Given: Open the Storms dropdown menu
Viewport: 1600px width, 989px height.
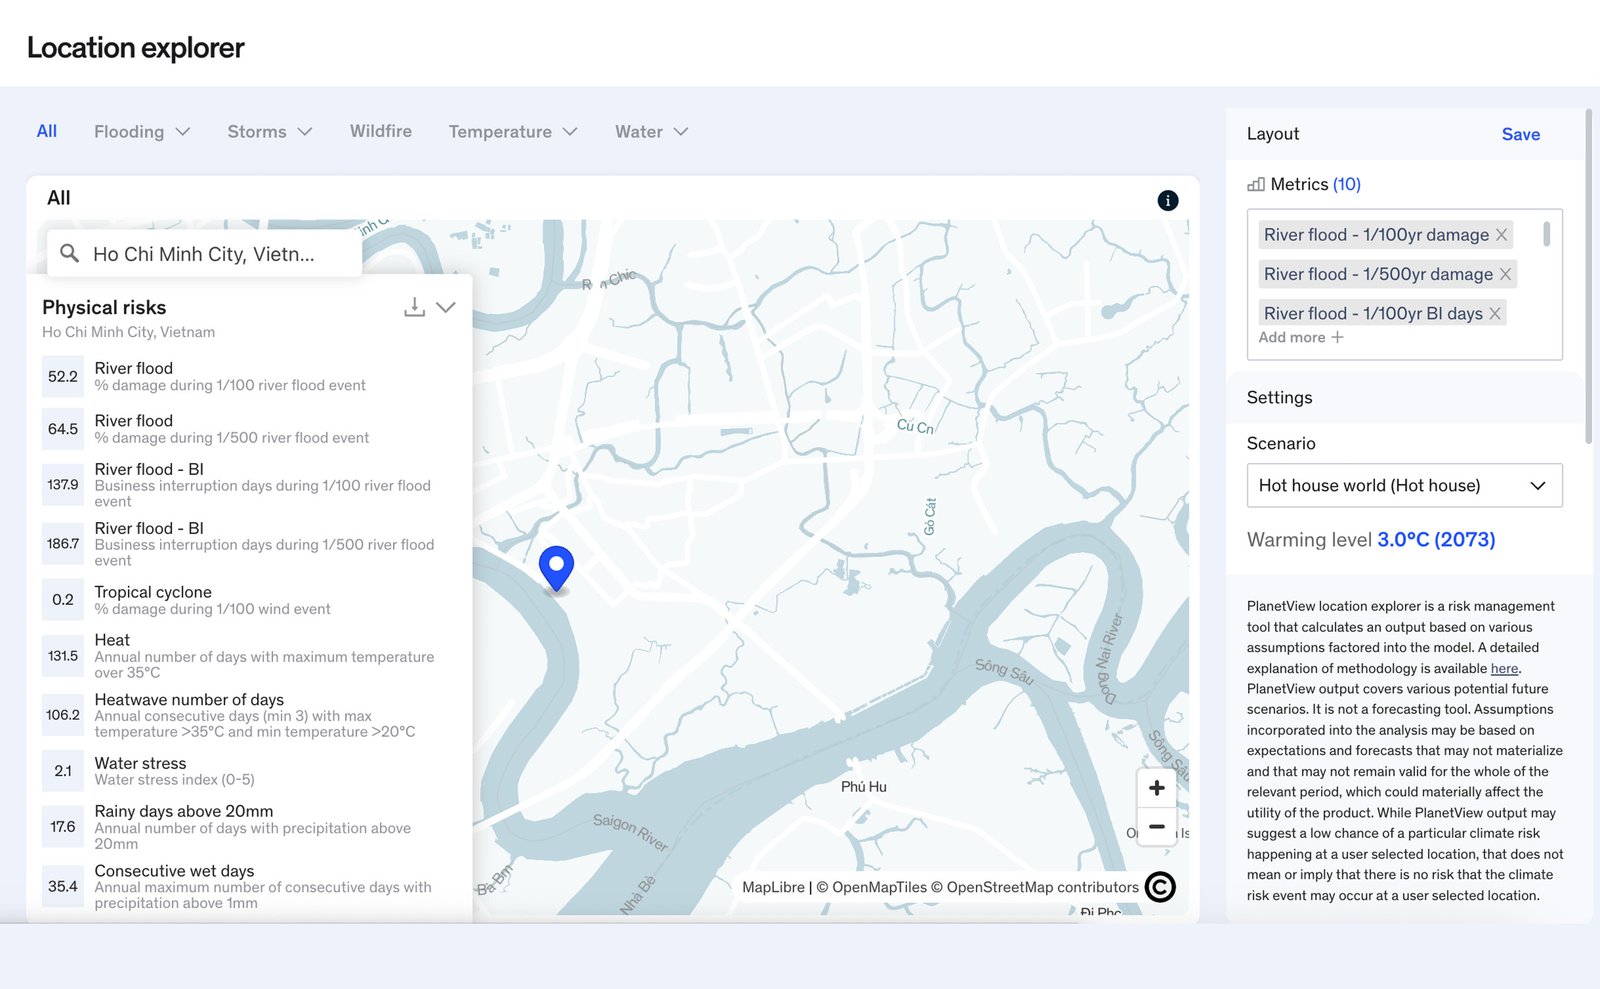Looking at the screenshot, I should [269, 132].
